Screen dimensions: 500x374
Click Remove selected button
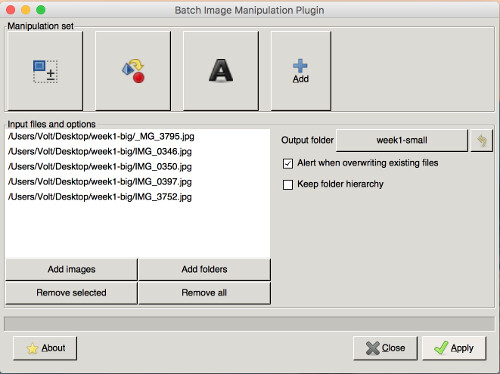point(71,293)
